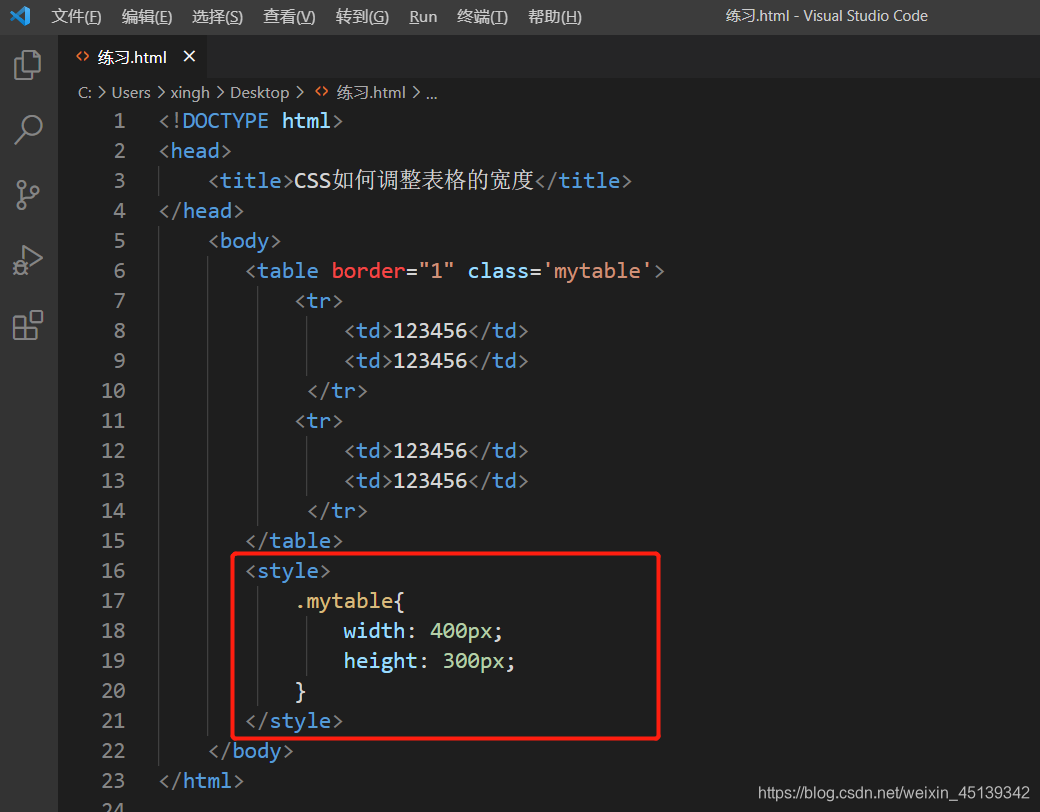The image size is (1040, 812).
Task: Click the first tr tag on line 7
Action: (x=319, y=301)
